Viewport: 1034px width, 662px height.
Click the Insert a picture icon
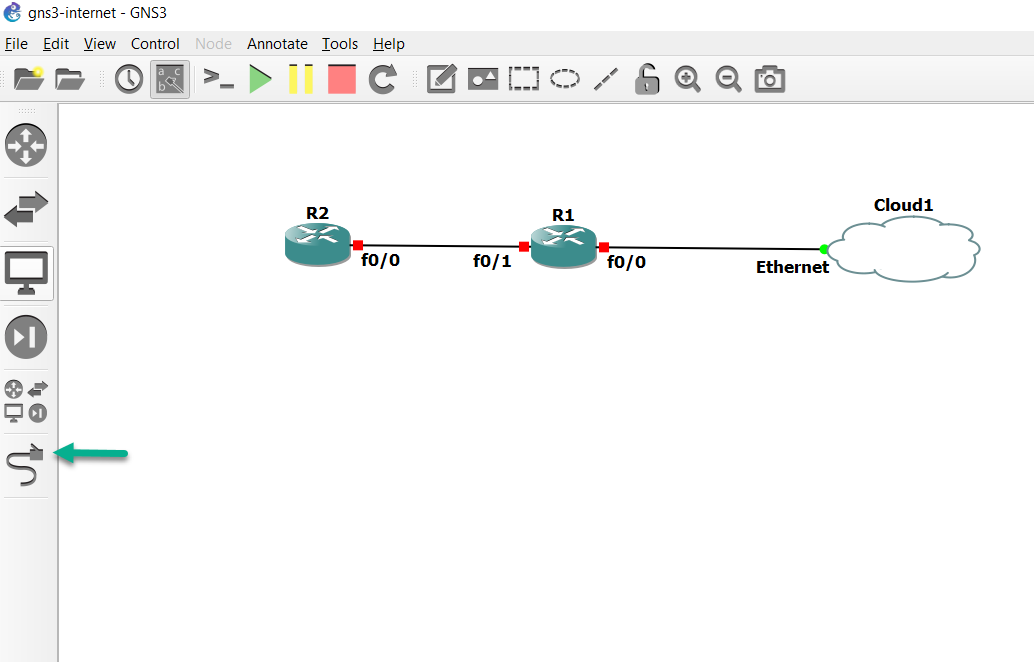point(483,79)
